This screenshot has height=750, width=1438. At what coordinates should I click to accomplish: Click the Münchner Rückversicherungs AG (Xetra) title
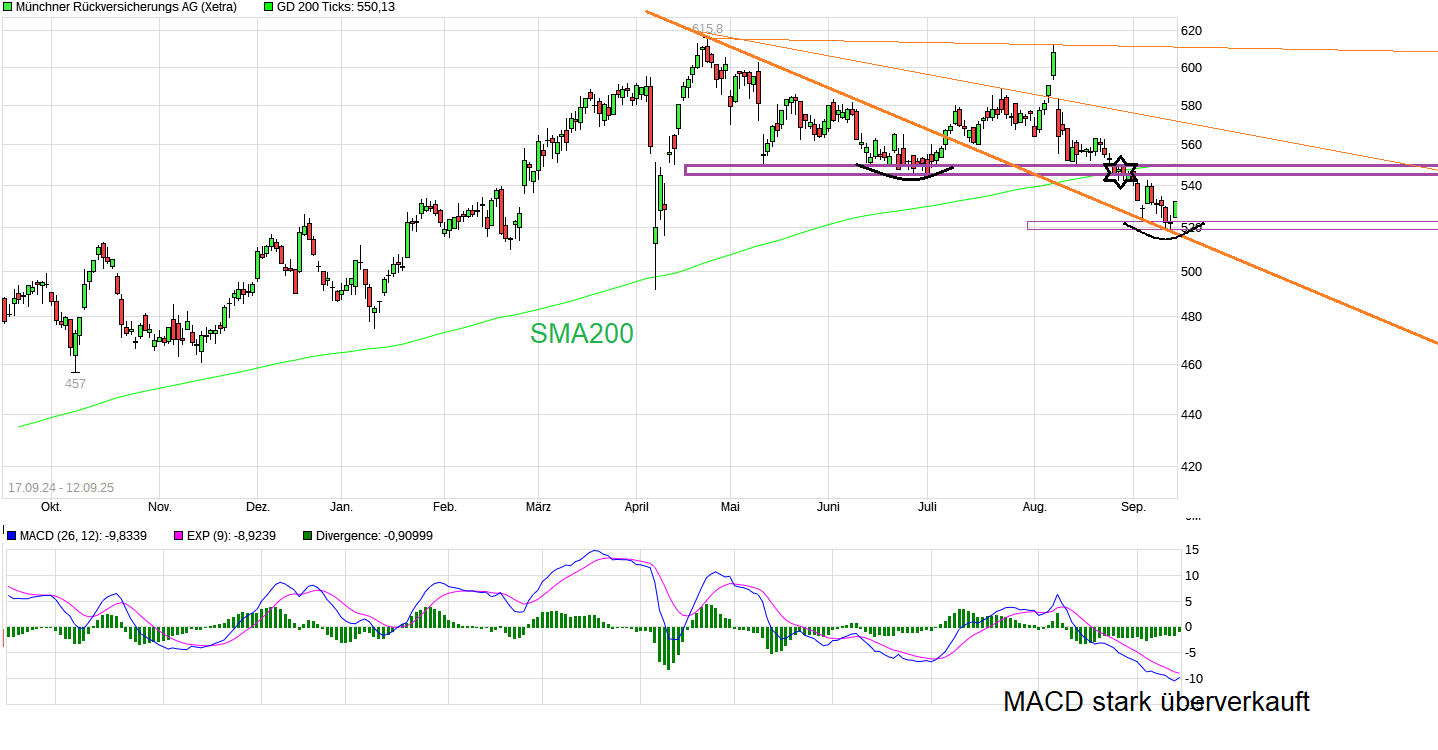click(x=126, y=7)
